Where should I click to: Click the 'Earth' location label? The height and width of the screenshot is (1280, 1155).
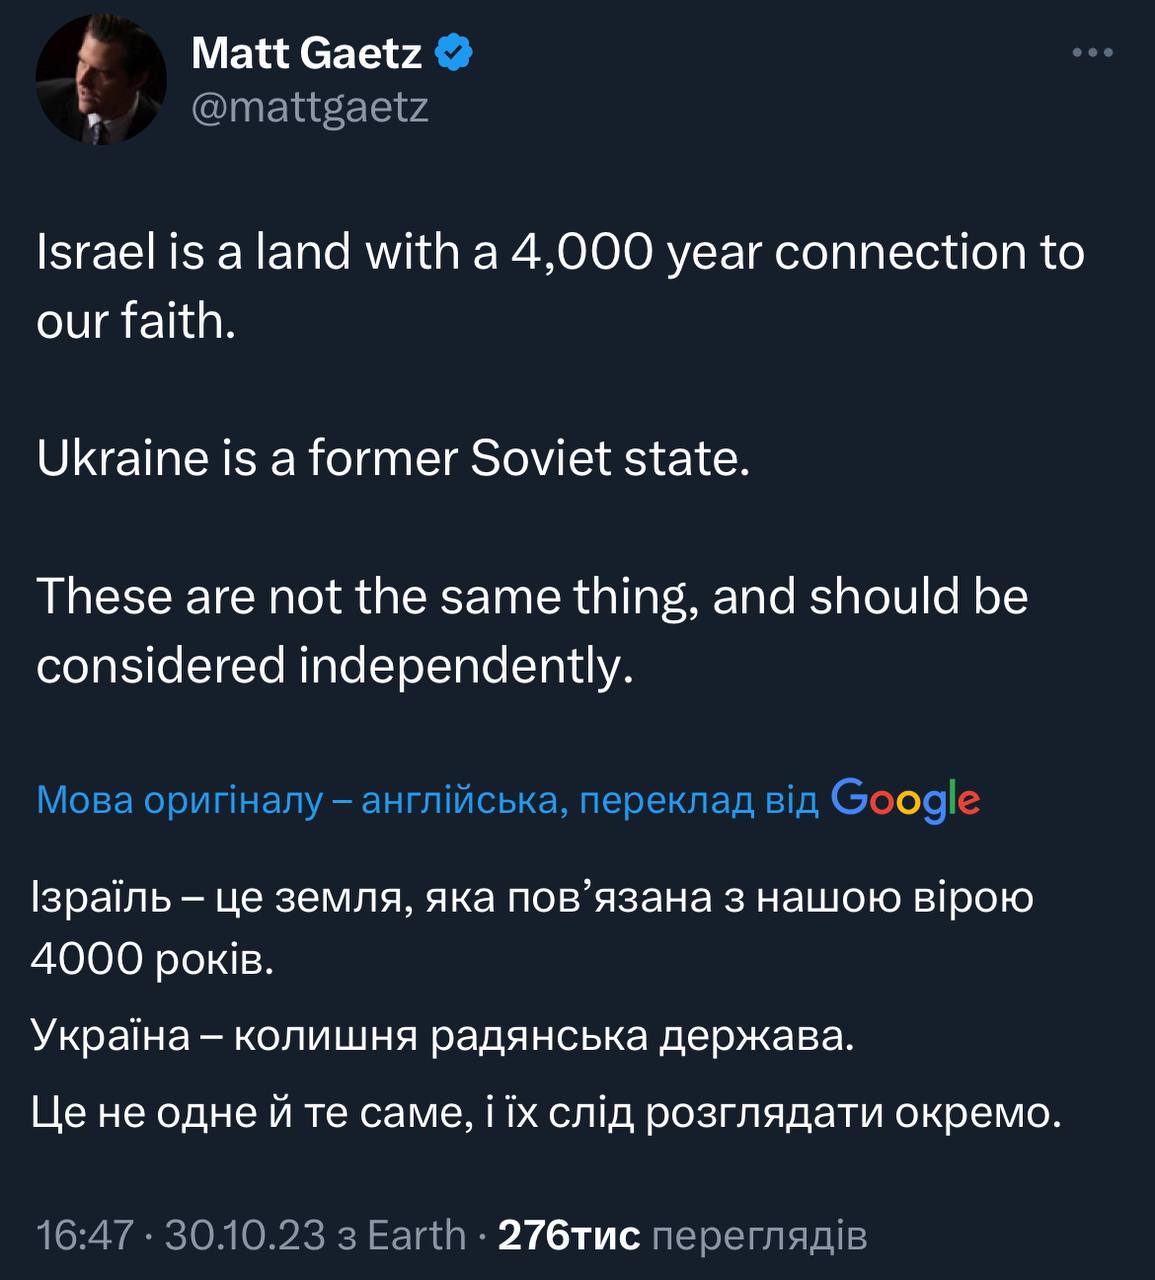pyautogui.click(x=417, y=1236)
